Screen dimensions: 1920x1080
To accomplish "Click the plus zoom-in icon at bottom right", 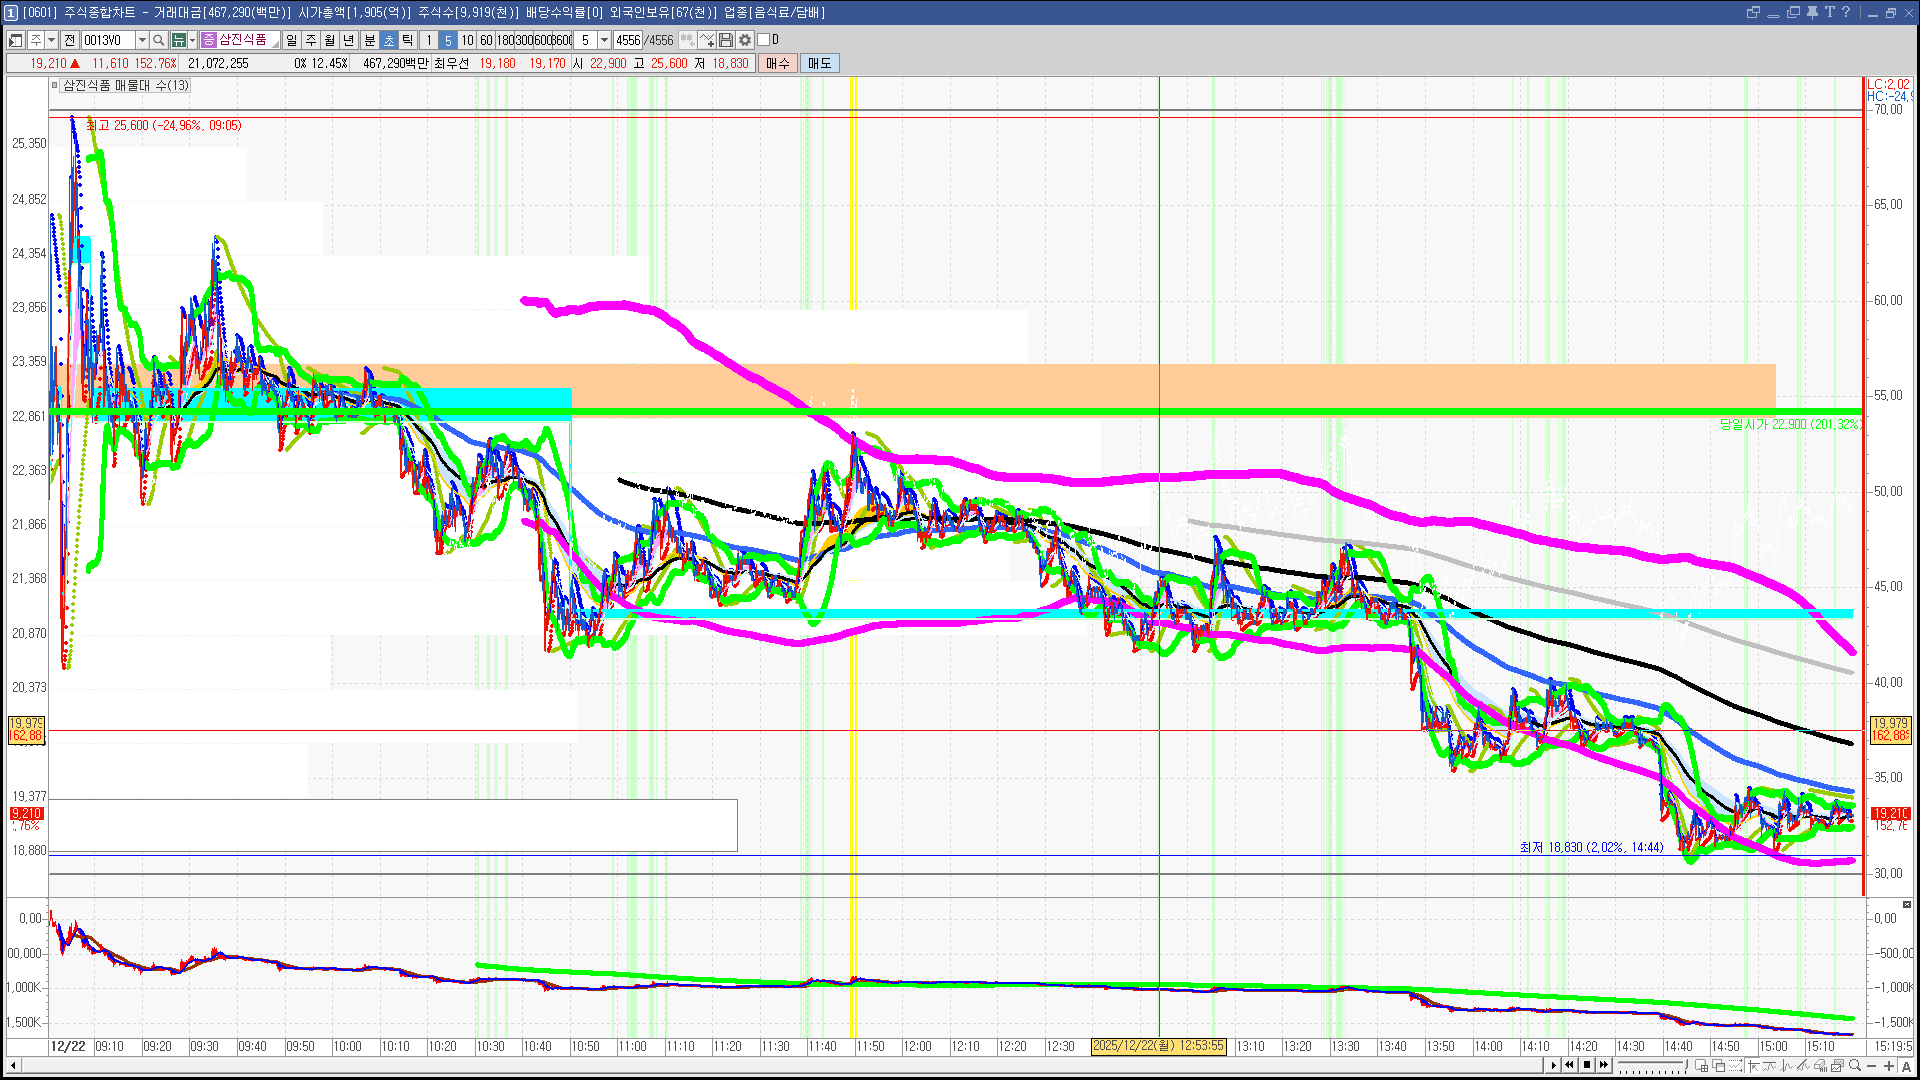I will tap(1888, 1066).
